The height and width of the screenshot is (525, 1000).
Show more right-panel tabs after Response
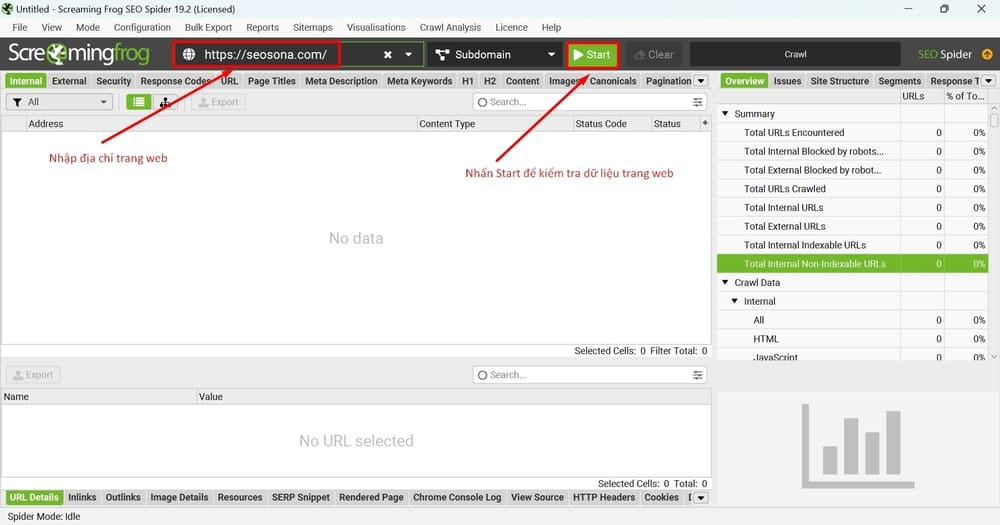[x=989, y=81]
